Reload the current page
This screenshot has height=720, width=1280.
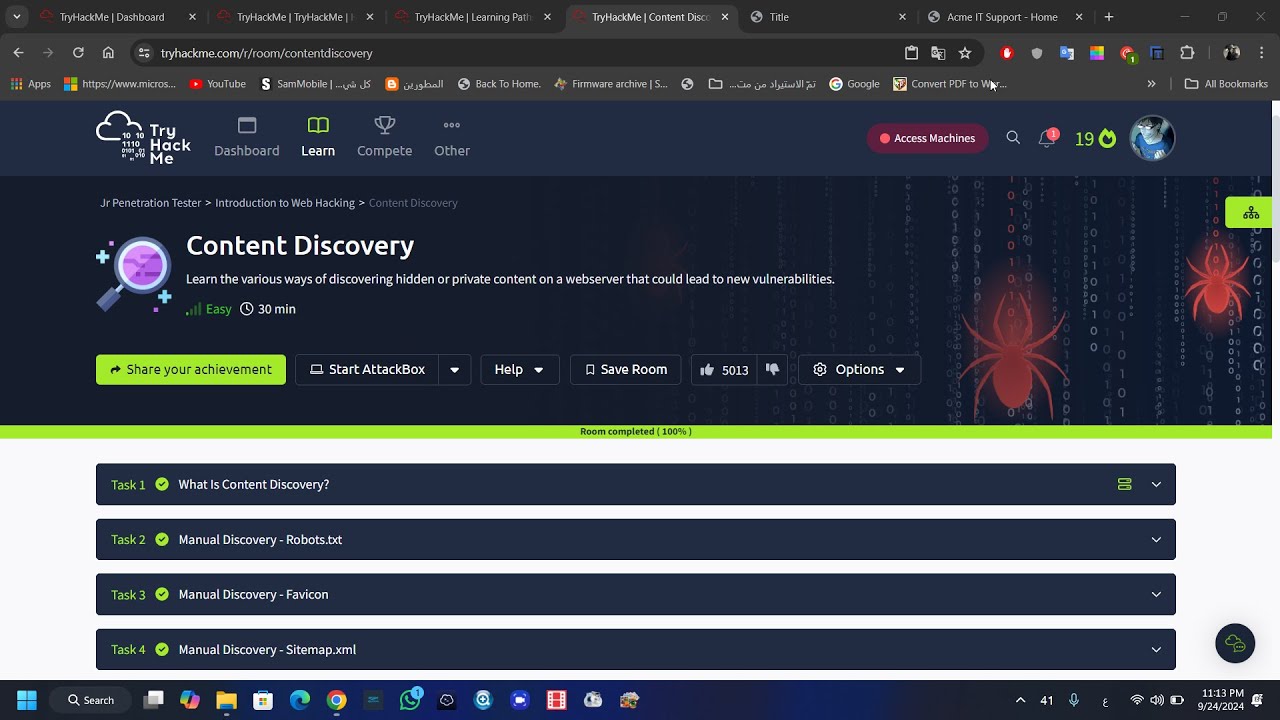[x=78, y=53]
